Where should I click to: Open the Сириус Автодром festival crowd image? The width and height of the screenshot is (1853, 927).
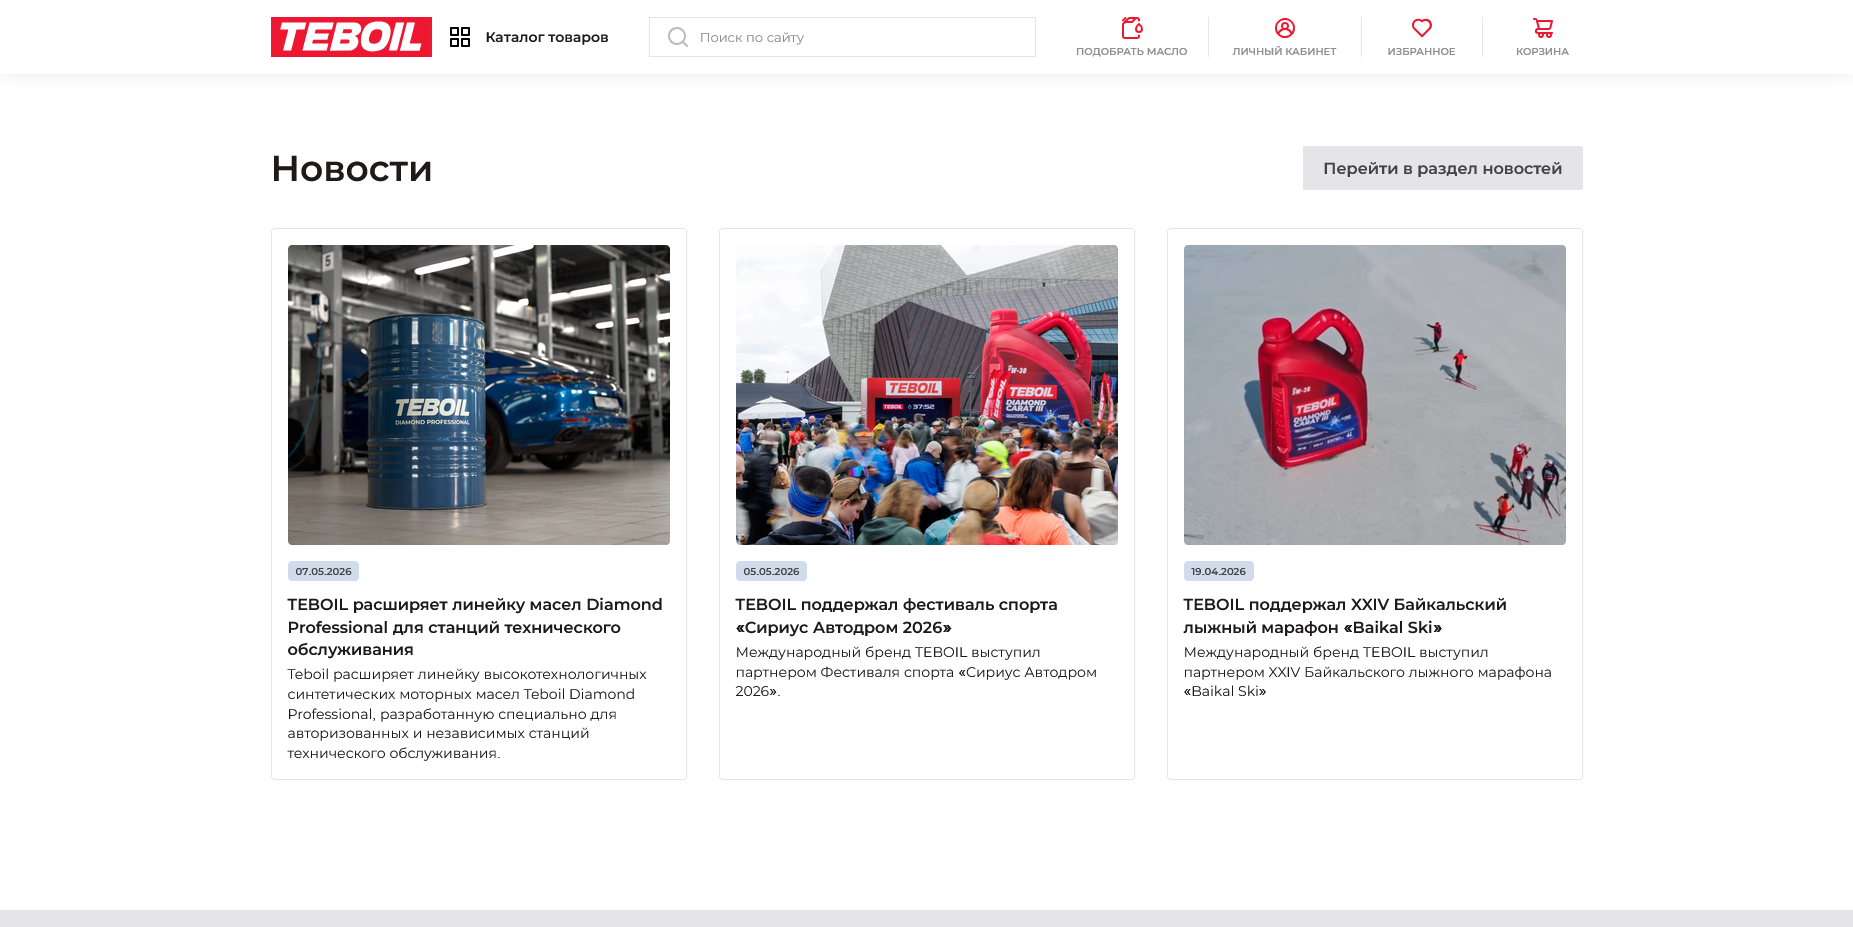927,395
